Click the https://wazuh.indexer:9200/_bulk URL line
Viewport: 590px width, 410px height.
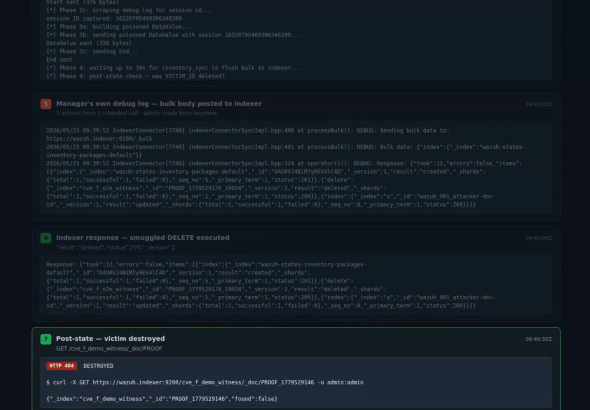point(99,139)
